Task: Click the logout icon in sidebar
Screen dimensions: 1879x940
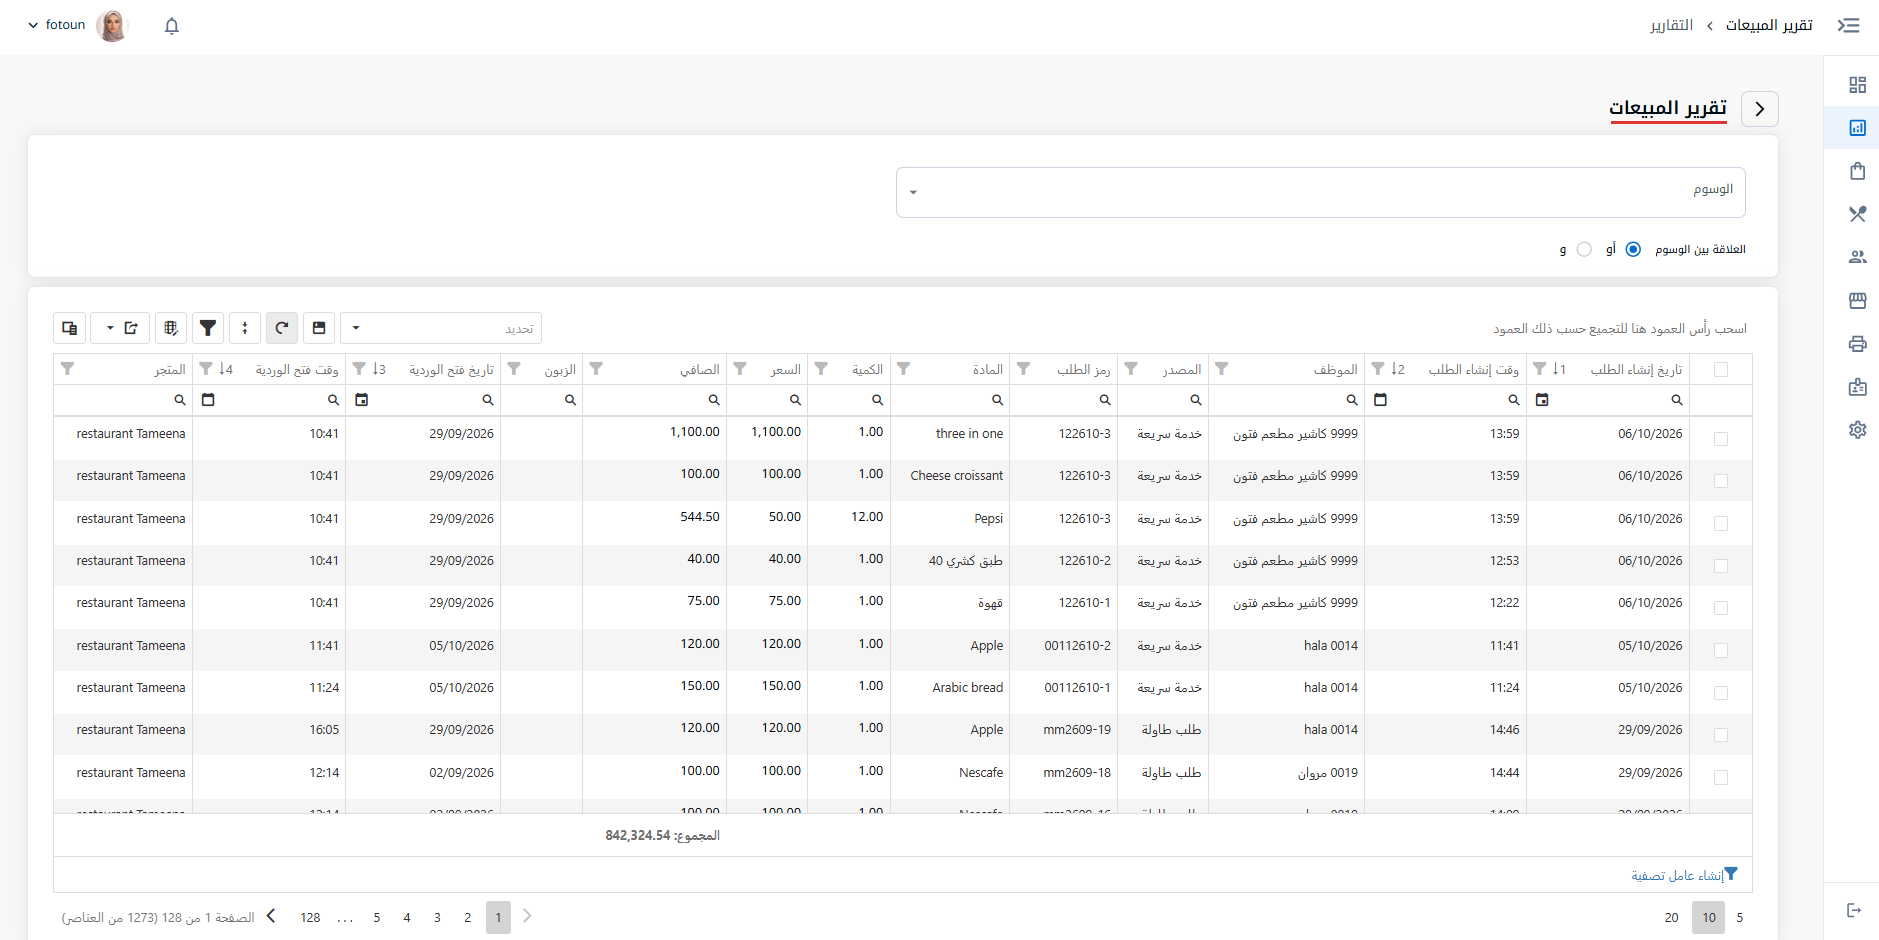Action: (x=1854, y=910)
